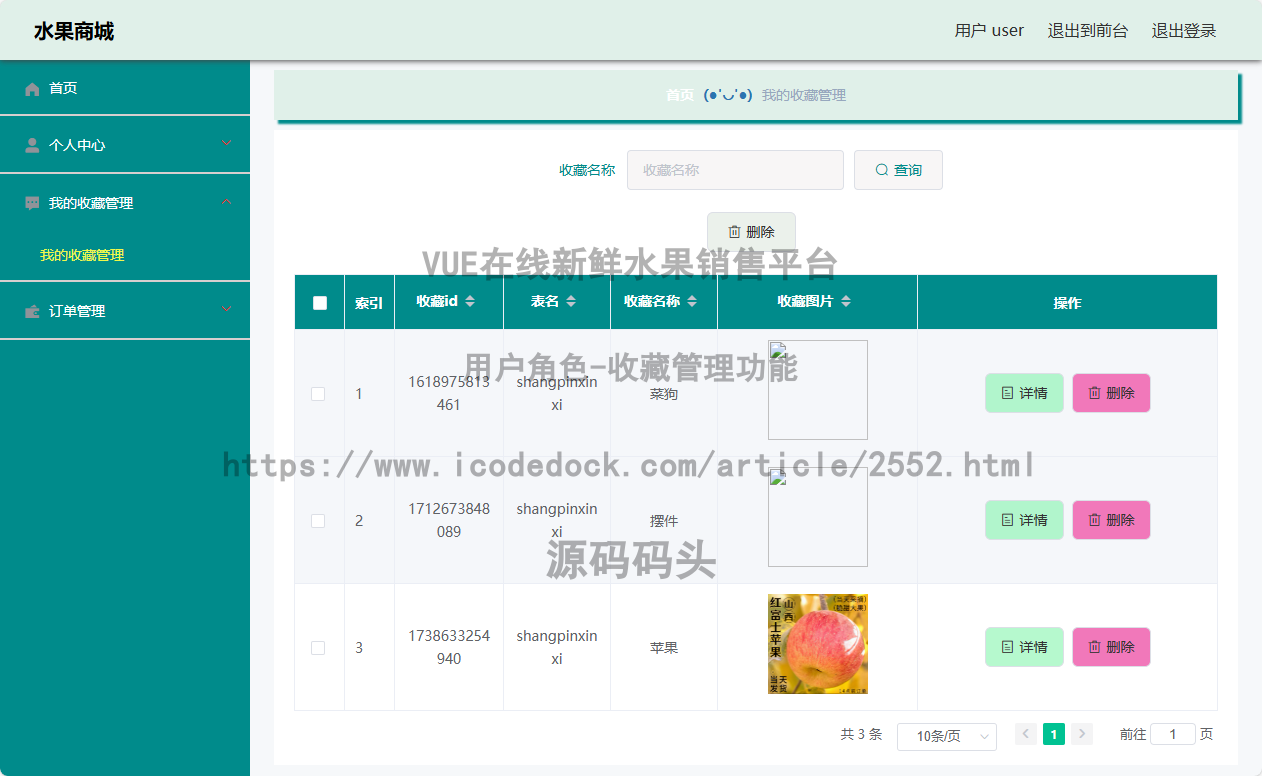
Task: Click the trash icon in top 删除 button
Action: tap(734, 232)
